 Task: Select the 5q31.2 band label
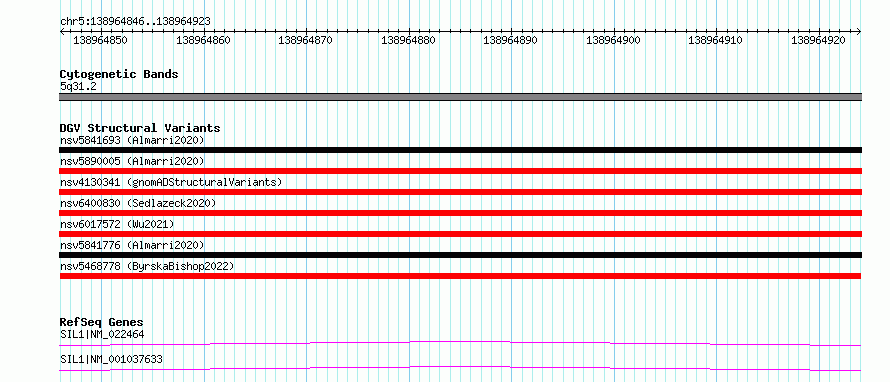pos(77,87)
